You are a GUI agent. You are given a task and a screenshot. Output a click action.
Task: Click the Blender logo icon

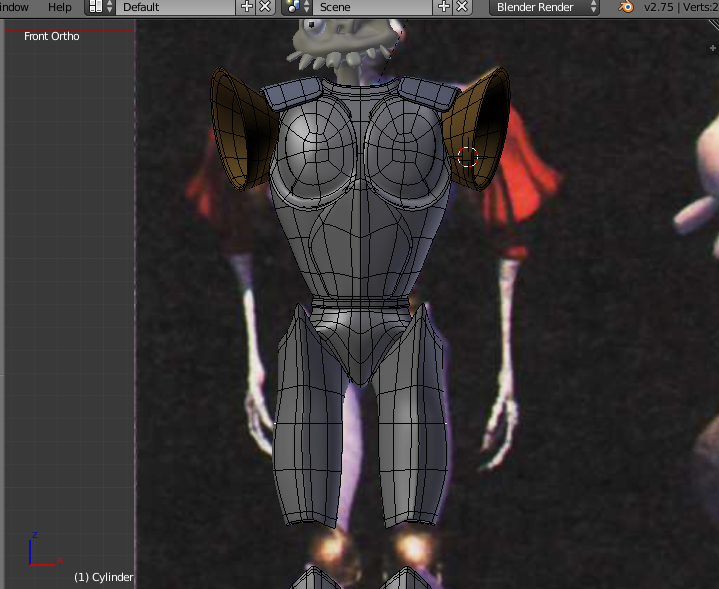(x=625, y=7)
